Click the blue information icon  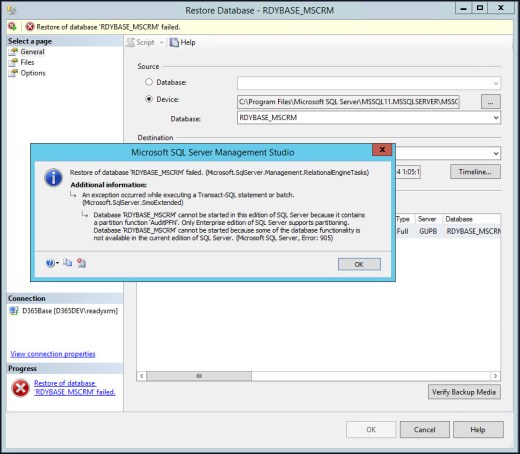(53, 178)
